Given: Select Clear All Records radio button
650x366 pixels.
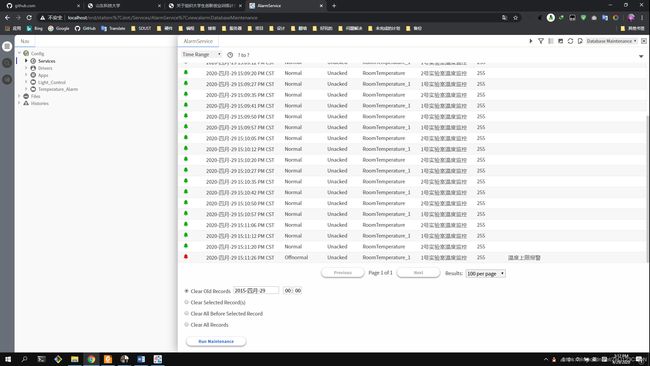Looking at the screenshot, I should [x=187, y=325].
